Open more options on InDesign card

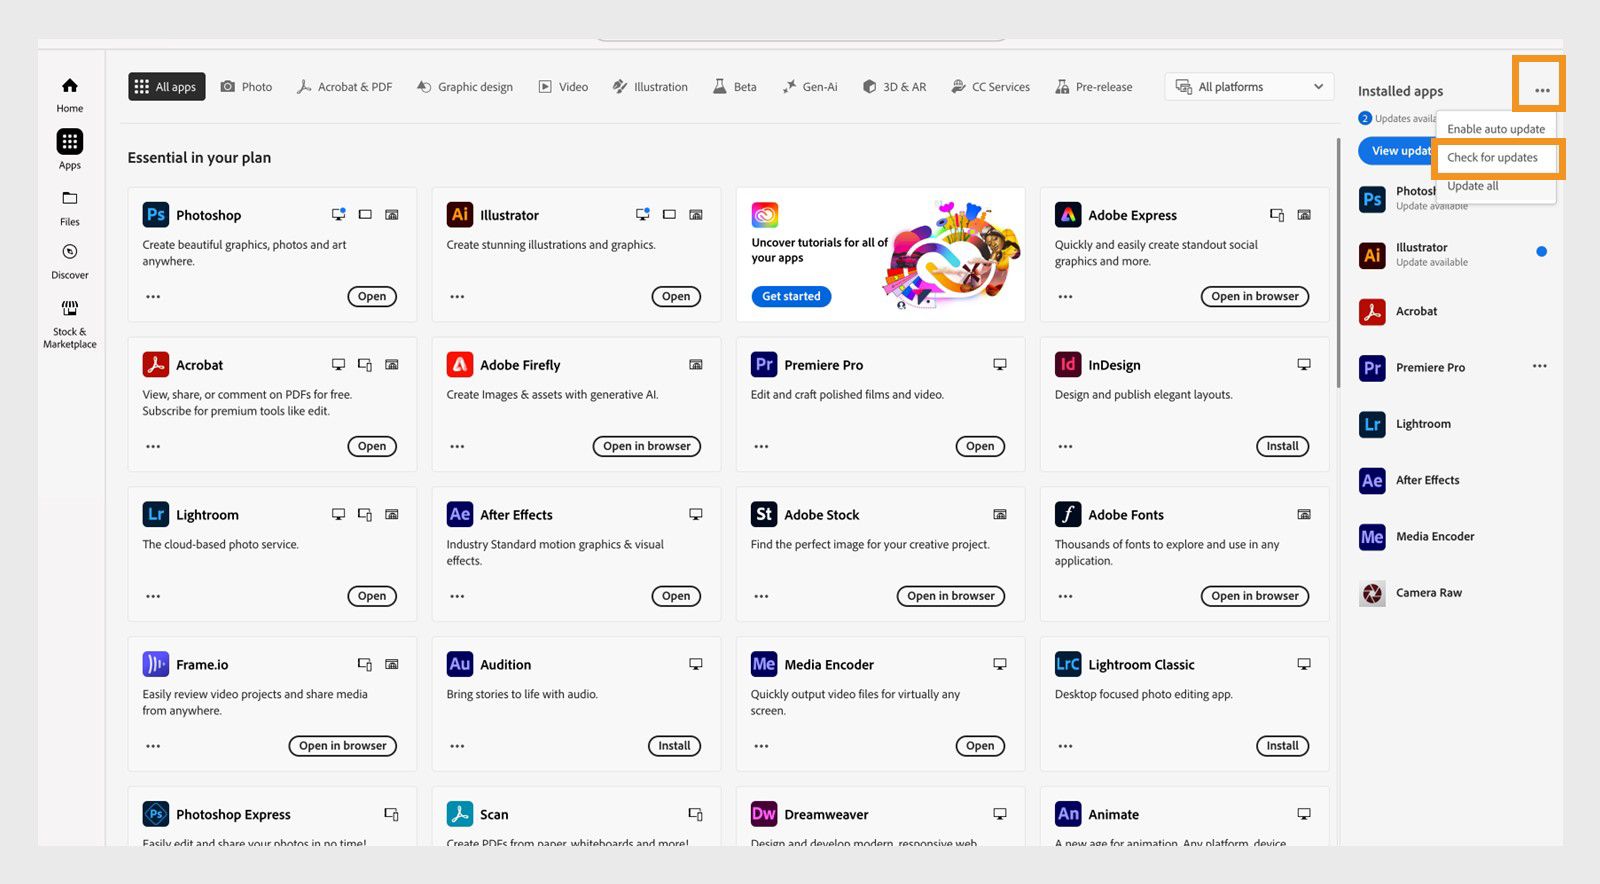click(1065, 447)
